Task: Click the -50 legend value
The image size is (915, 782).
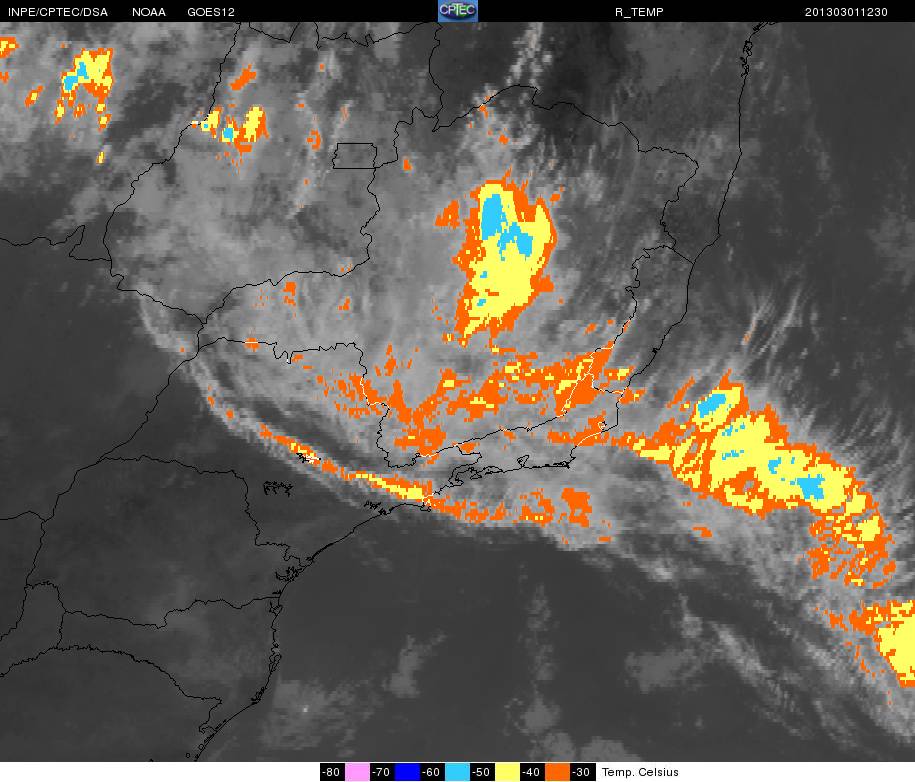Action: point(482,772)
